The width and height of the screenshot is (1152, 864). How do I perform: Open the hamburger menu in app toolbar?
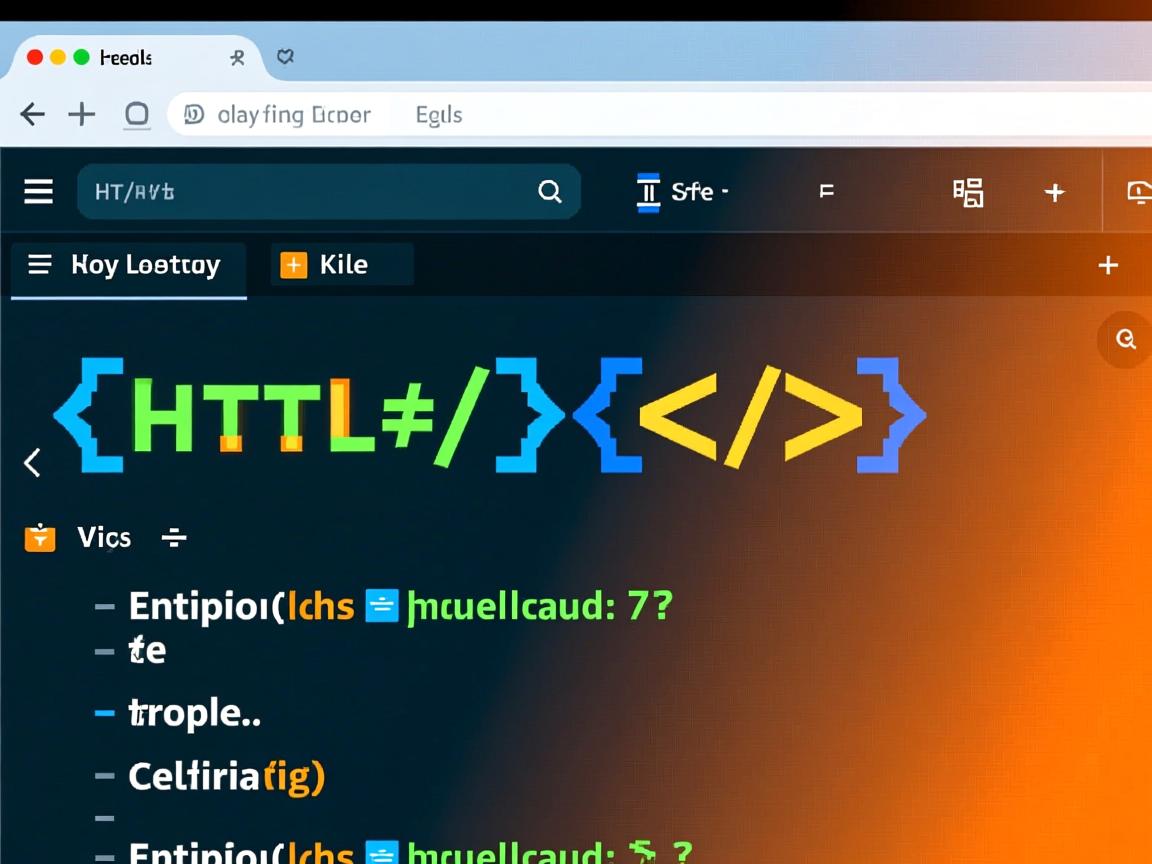coord(38,191)
